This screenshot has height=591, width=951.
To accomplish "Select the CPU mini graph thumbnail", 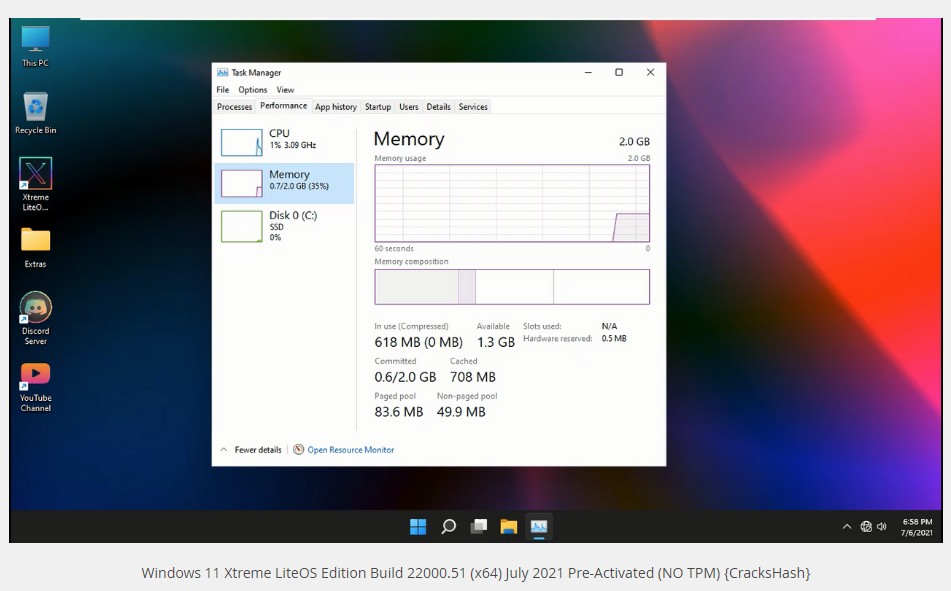I will [241, 143].
